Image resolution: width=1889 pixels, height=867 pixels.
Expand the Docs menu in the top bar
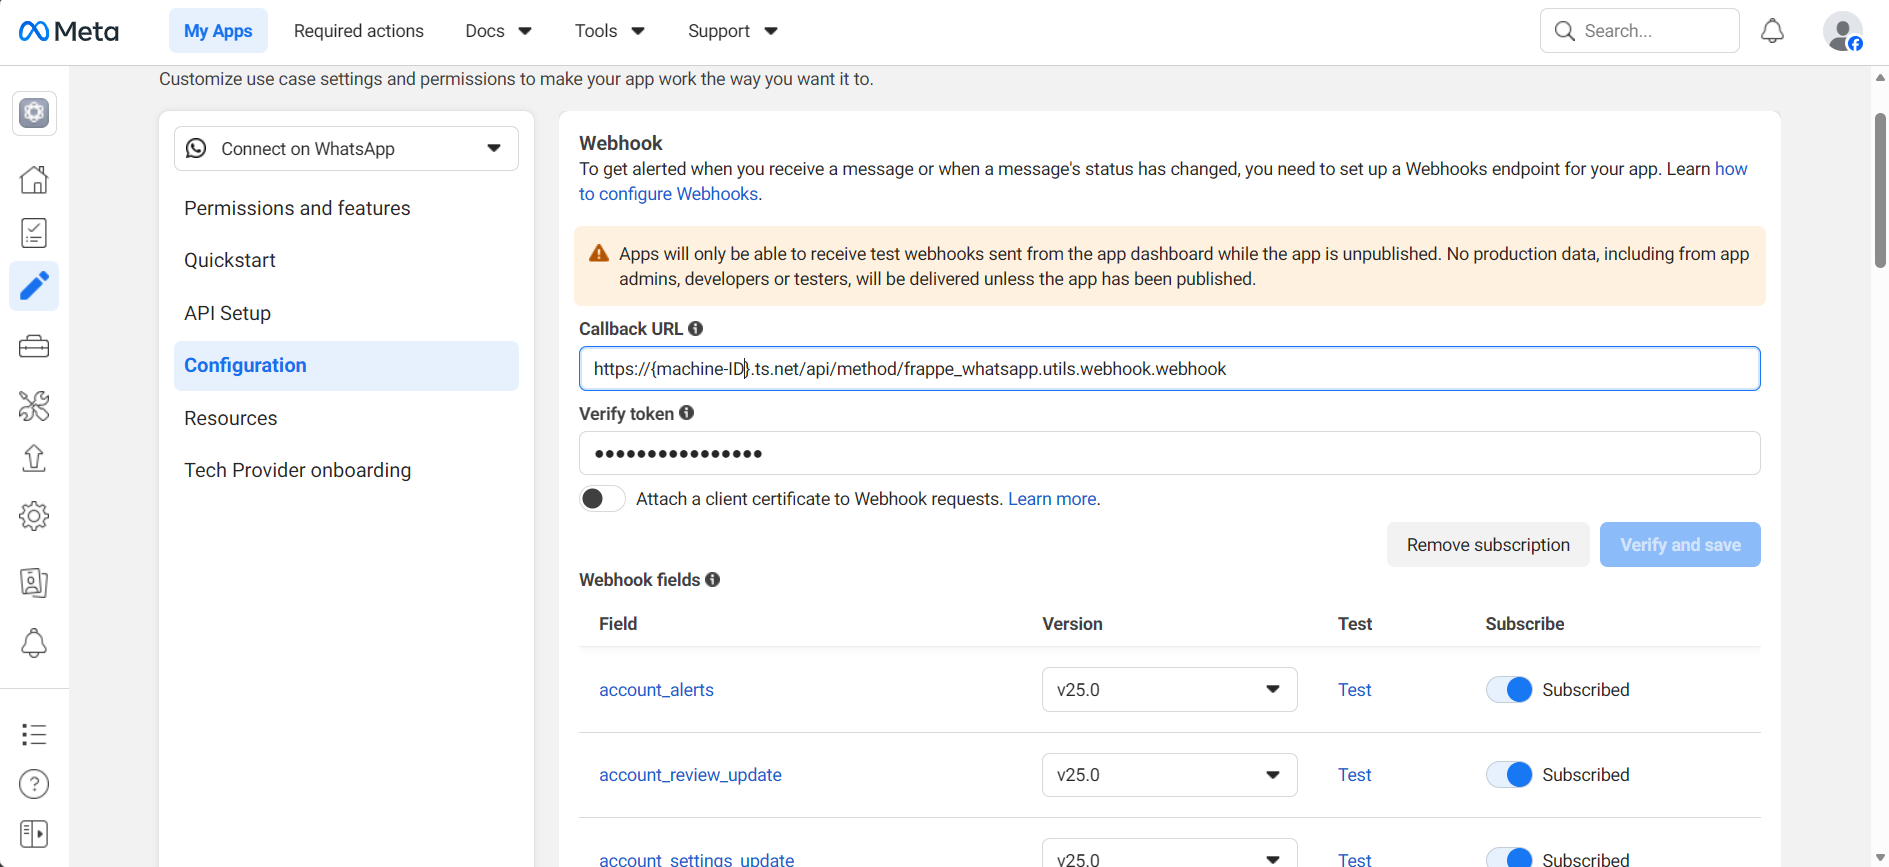pyautogui.click(x=498, y=31)
